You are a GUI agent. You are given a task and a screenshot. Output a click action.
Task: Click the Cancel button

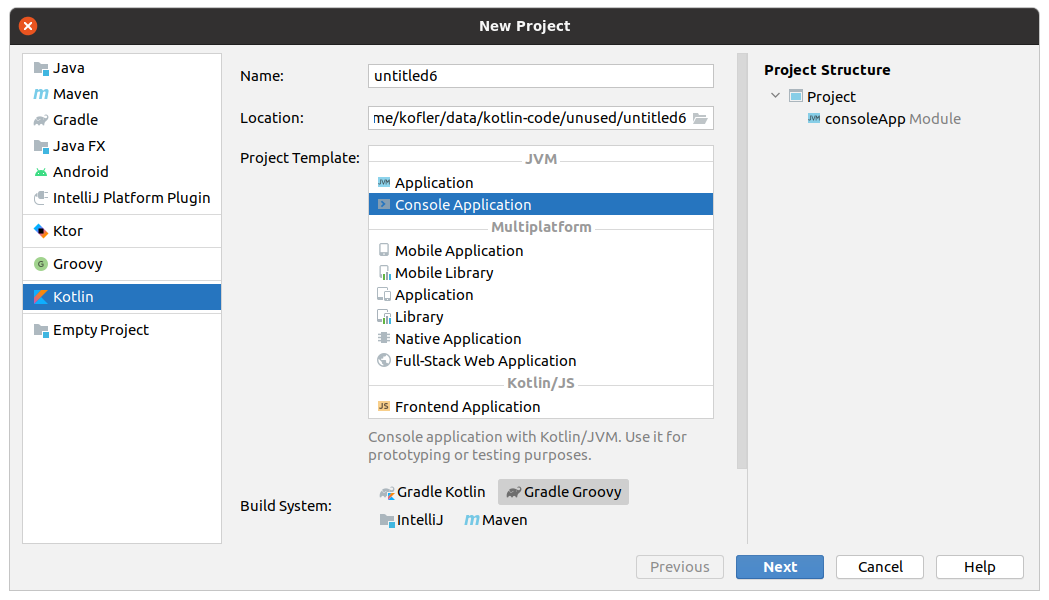(x=880, y=567)
